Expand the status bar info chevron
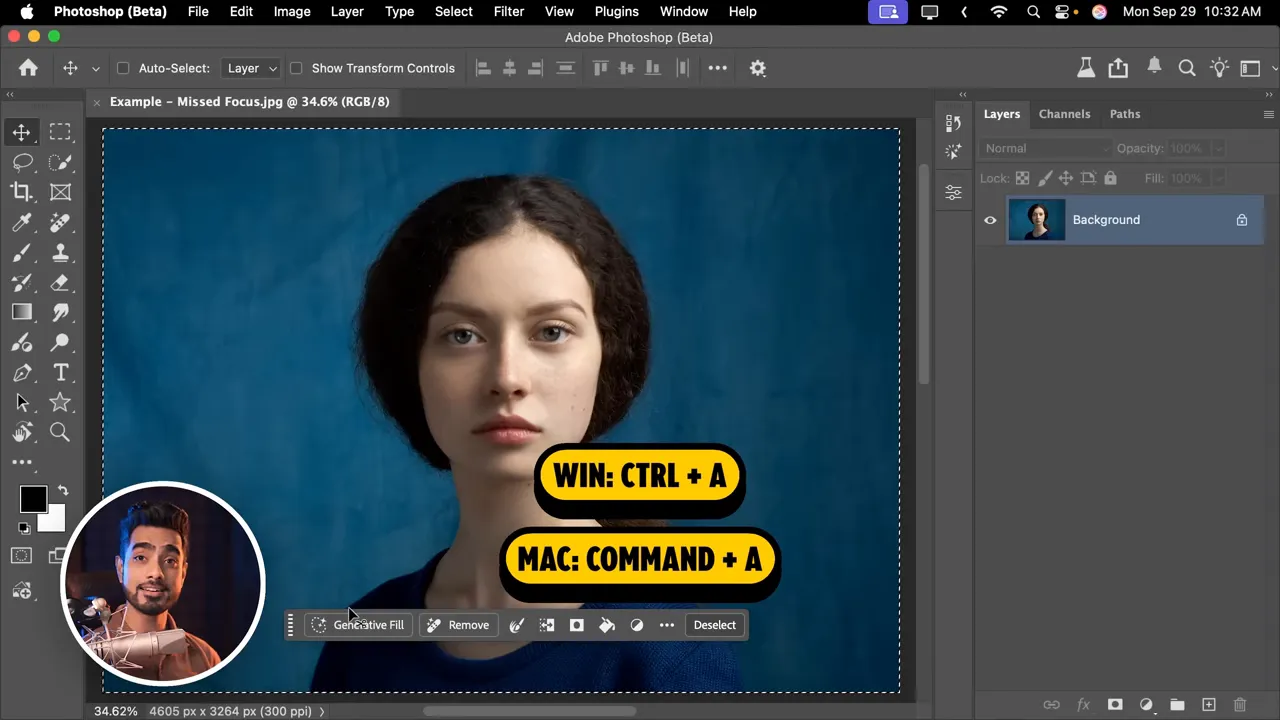The width and height of the screenshot is (1280, 720). (322, 712)
